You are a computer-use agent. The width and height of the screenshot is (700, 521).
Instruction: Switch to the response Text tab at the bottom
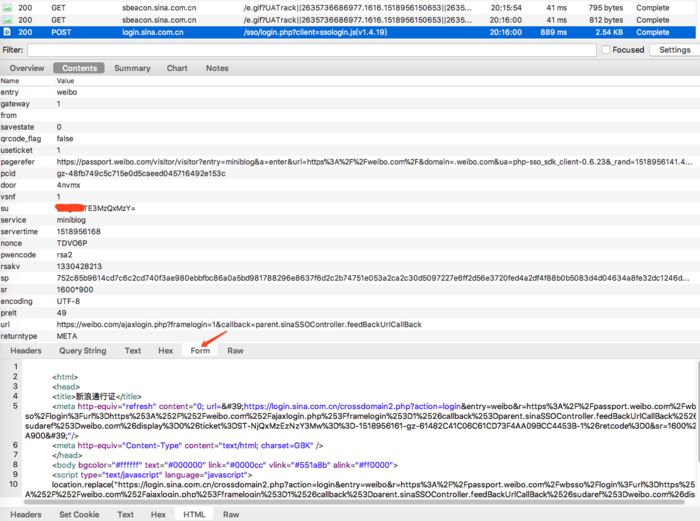coord(125,515)
